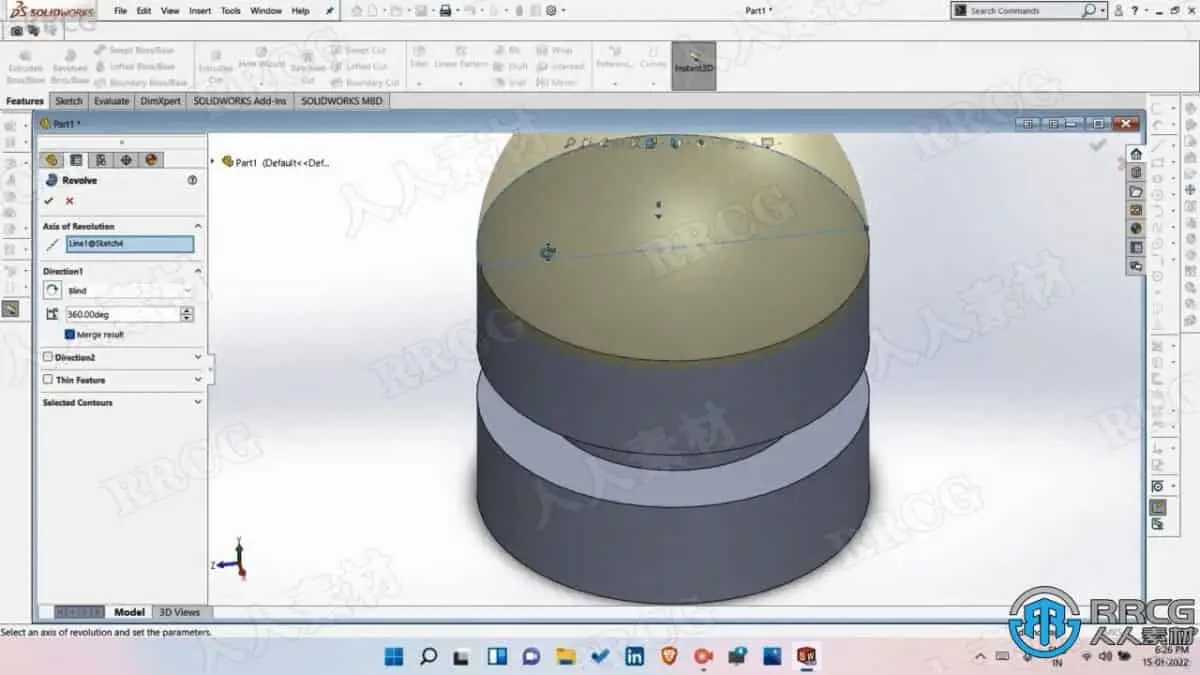Switch to SOLIDWORKS Add-Ins tab
The height and width of the screenshot is (675, 1200).
[x=240, y=101]
